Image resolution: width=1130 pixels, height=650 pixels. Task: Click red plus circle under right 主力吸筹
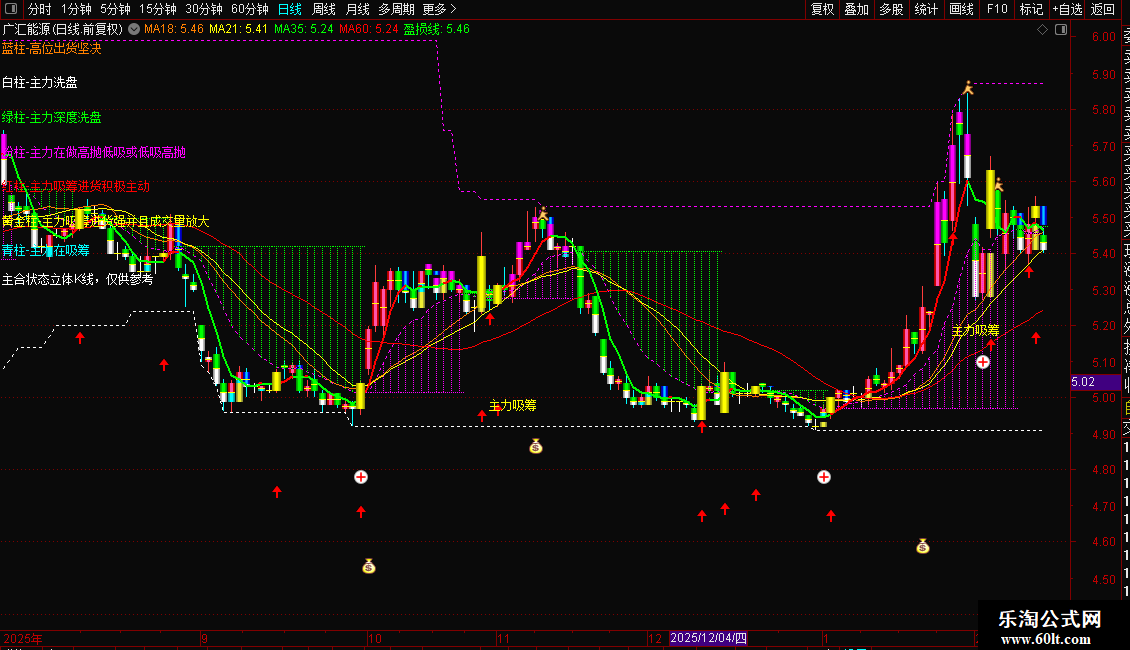point(983,362)
